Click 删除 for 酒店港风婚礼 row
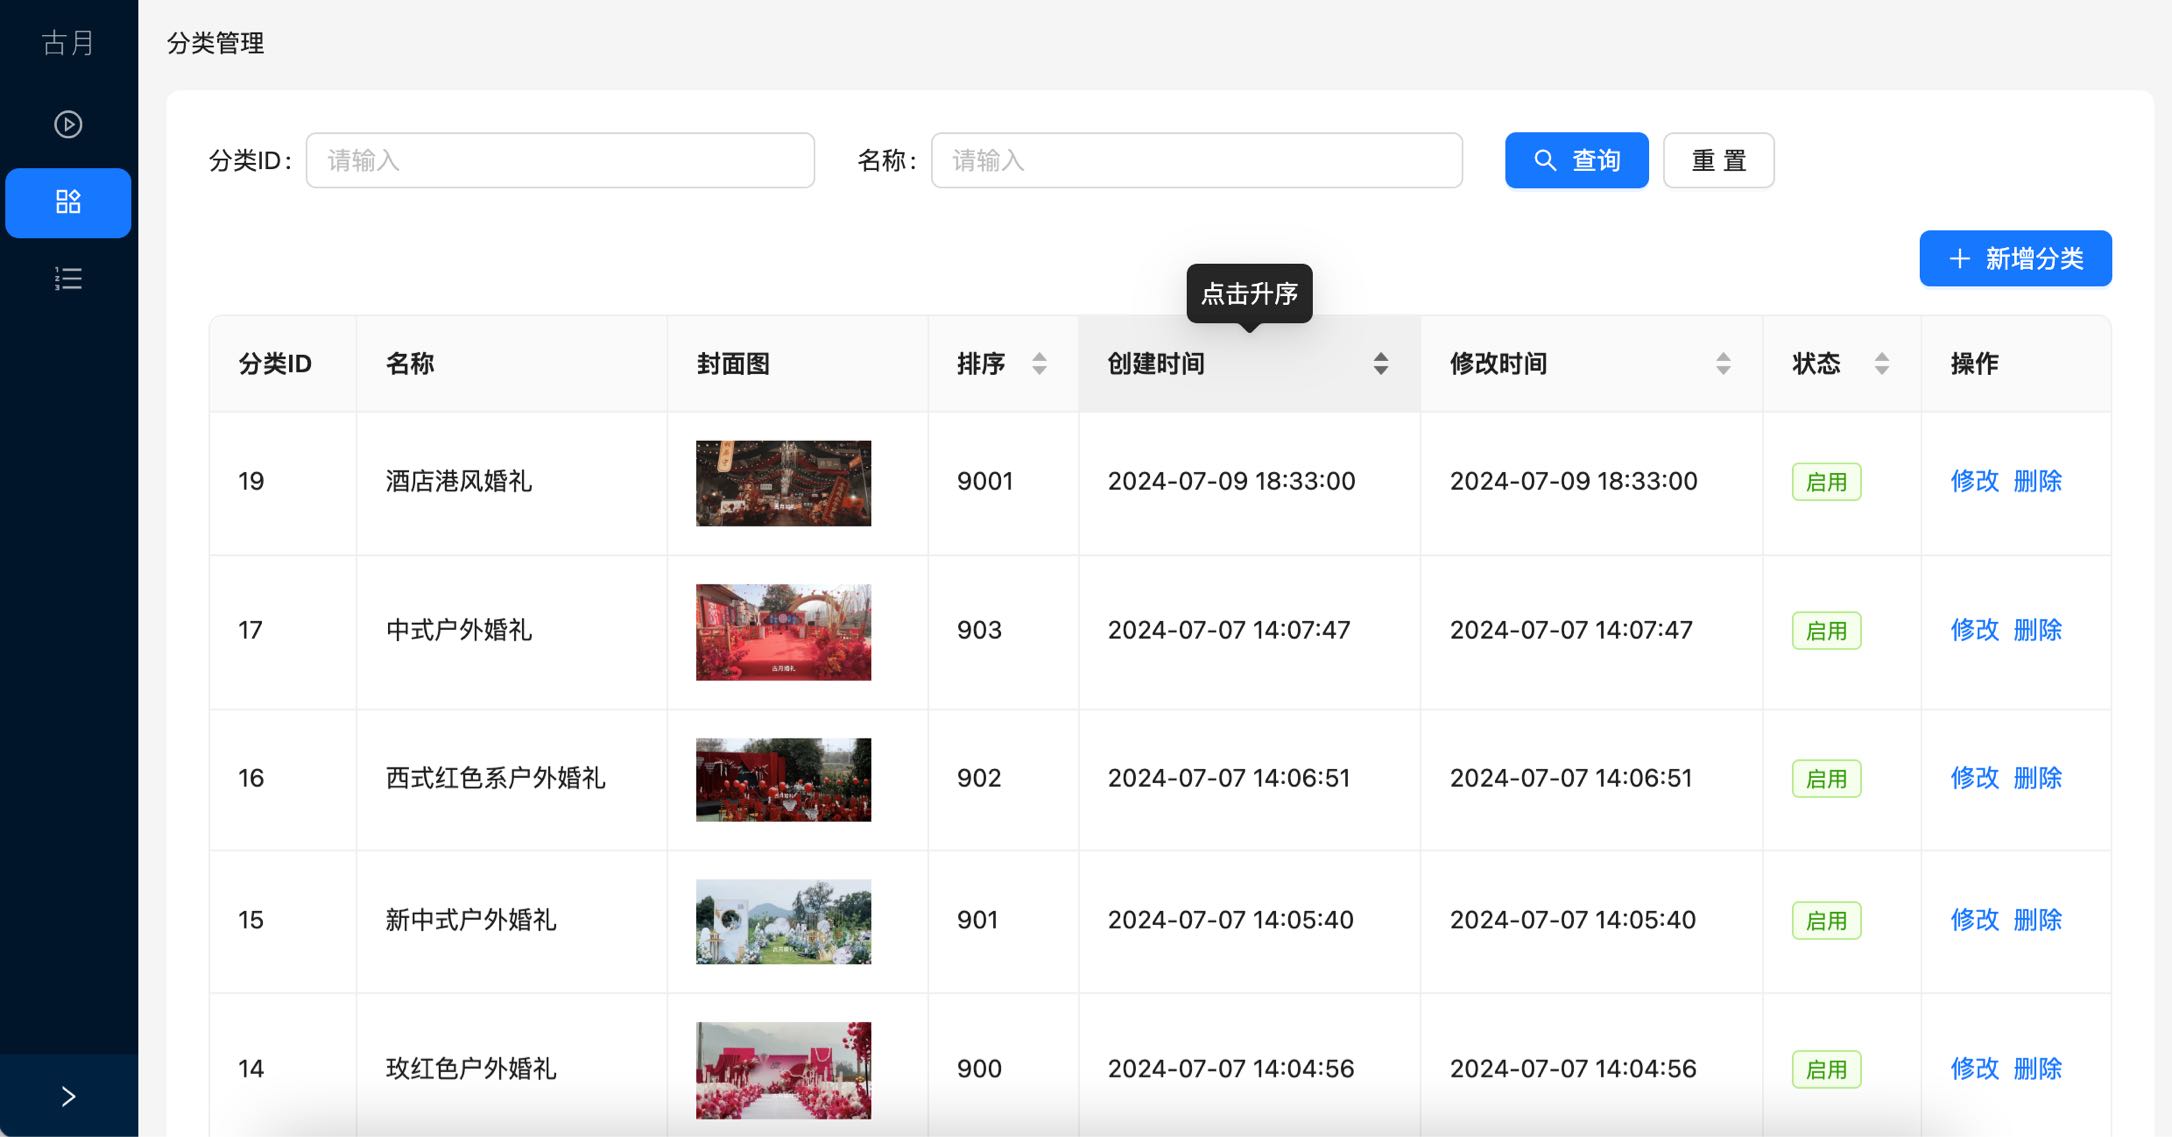 pyautogui.click(x=2038, y=481)
